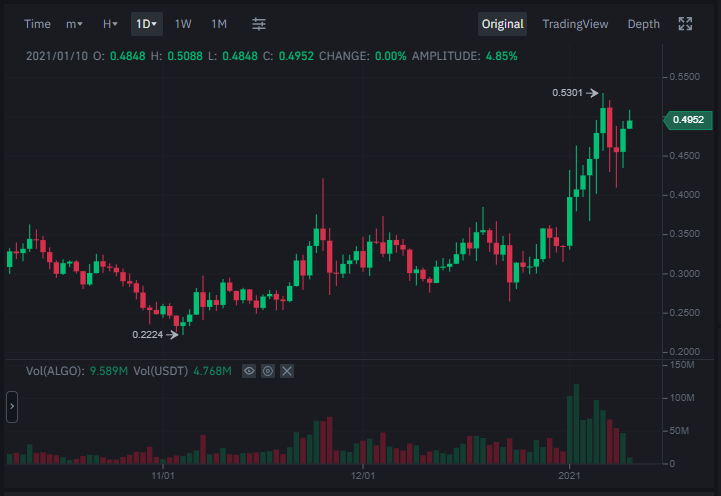Click the Open value 0.4848
This screenshot has height=496, width=721.
(x=127, y=56)
